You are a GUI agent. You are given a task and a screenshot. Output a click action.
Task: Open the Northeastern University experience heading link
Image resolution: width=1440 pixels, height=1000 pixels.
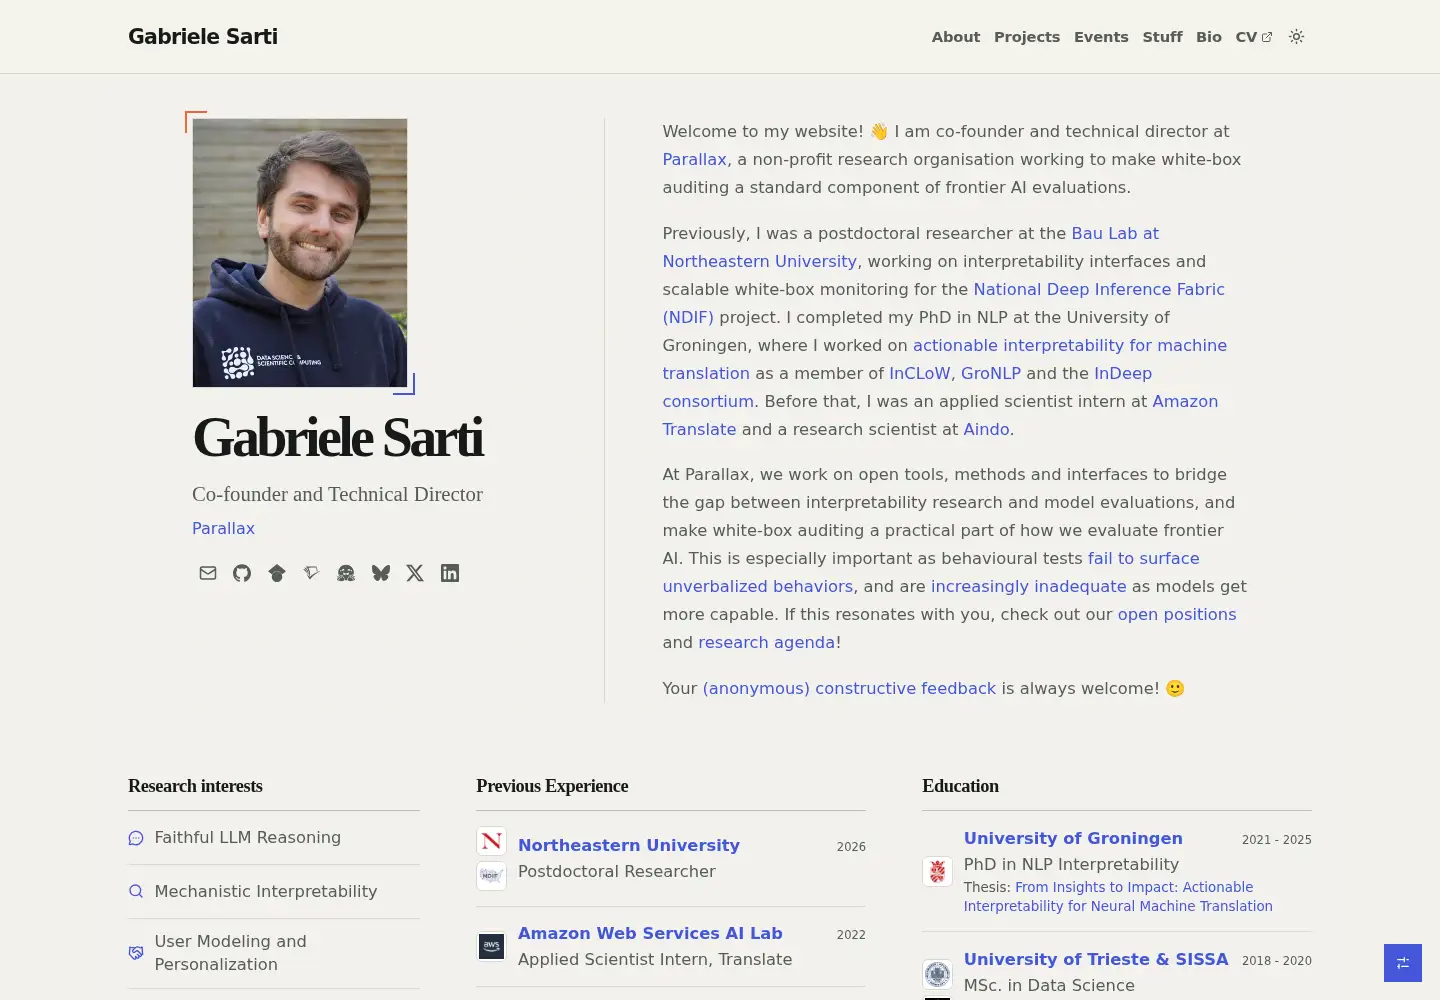click(x=629, y=845)
